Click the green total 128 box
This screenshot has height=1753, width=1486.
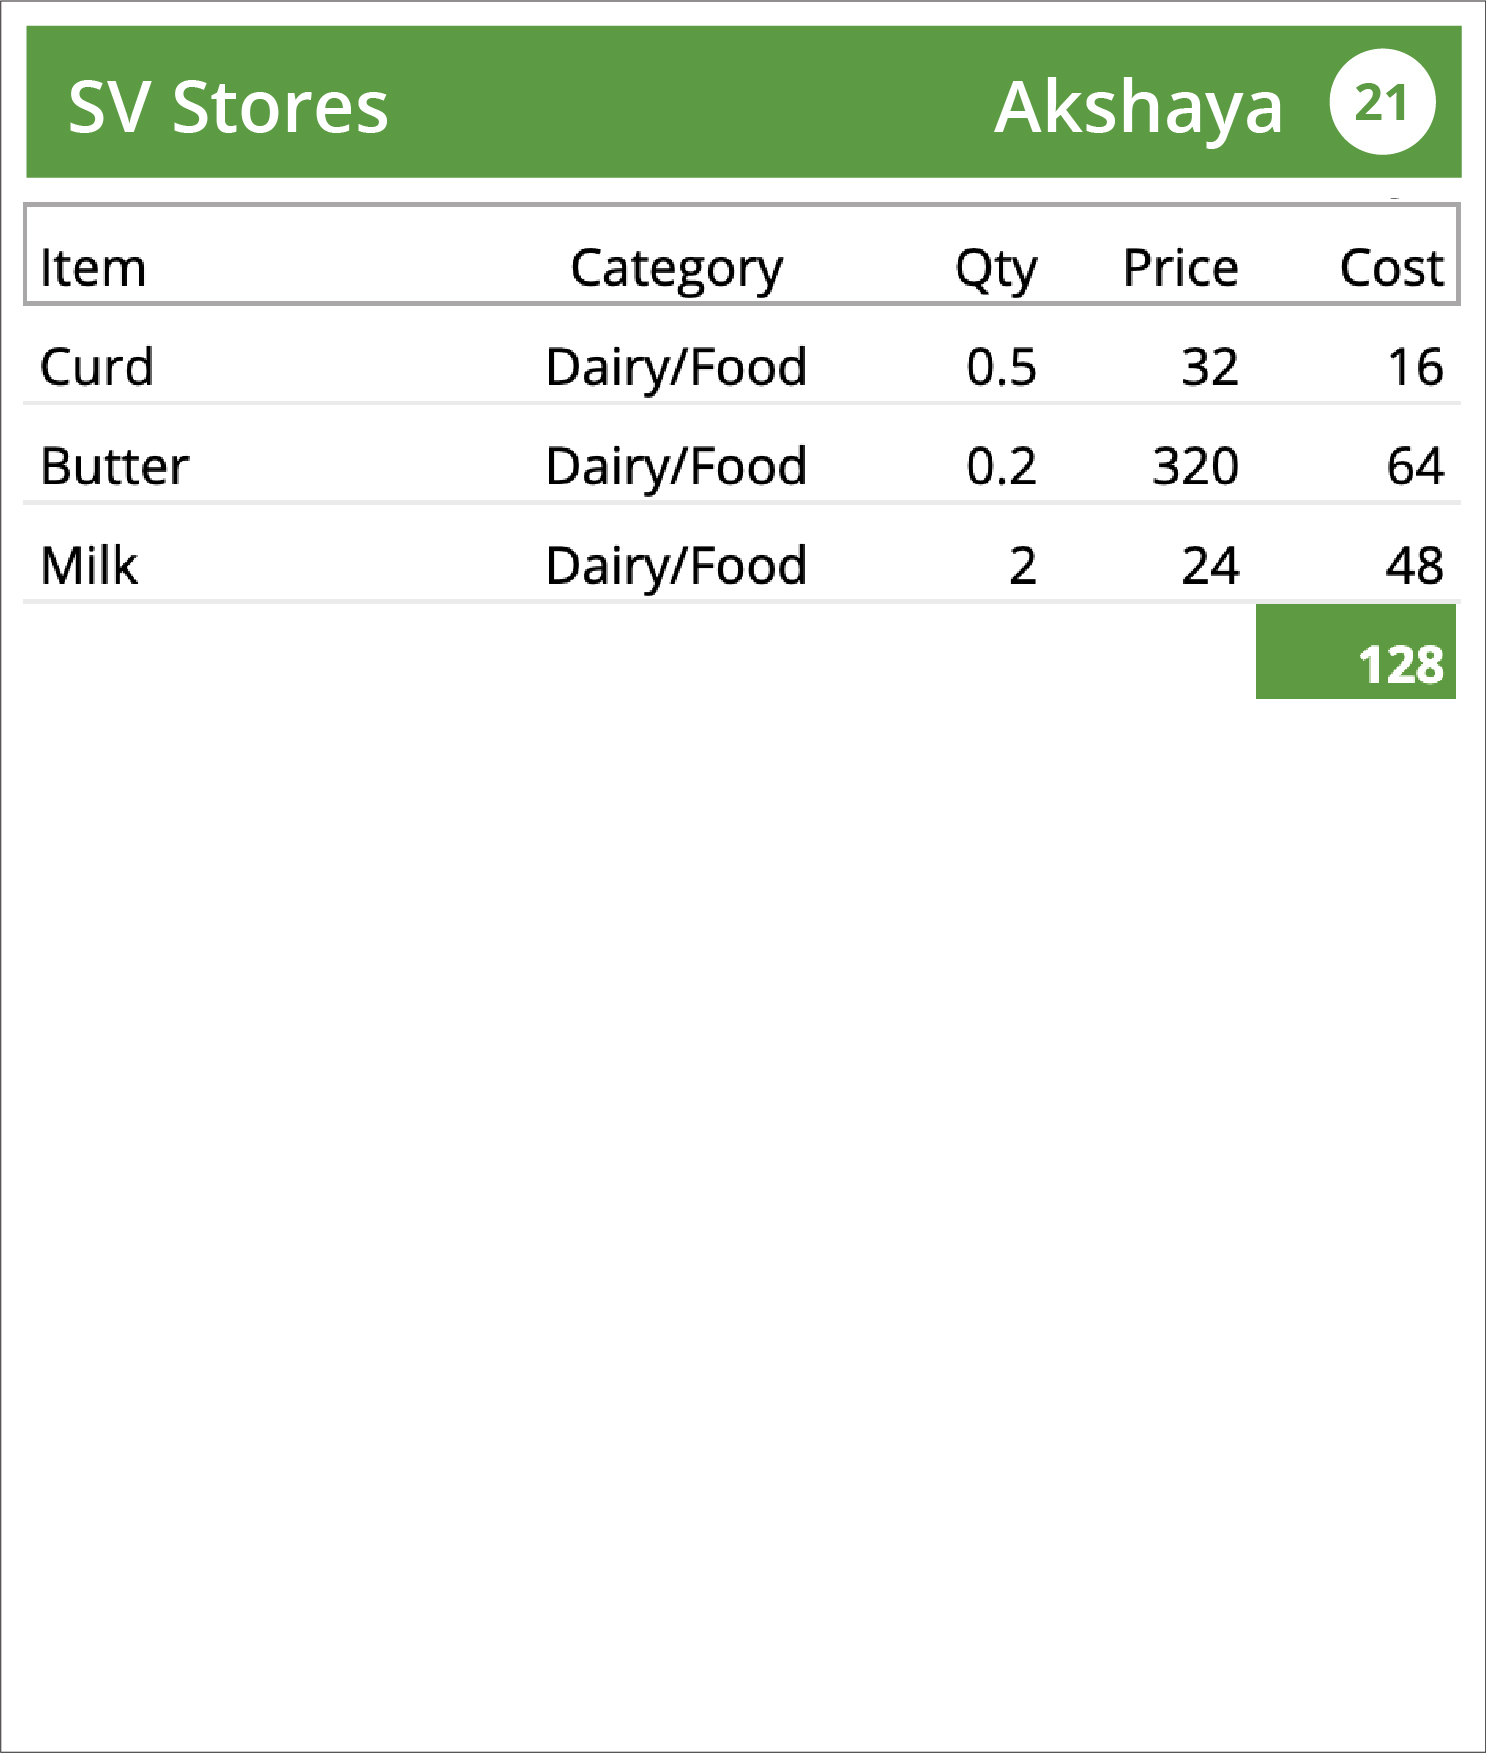[1356, 652]
